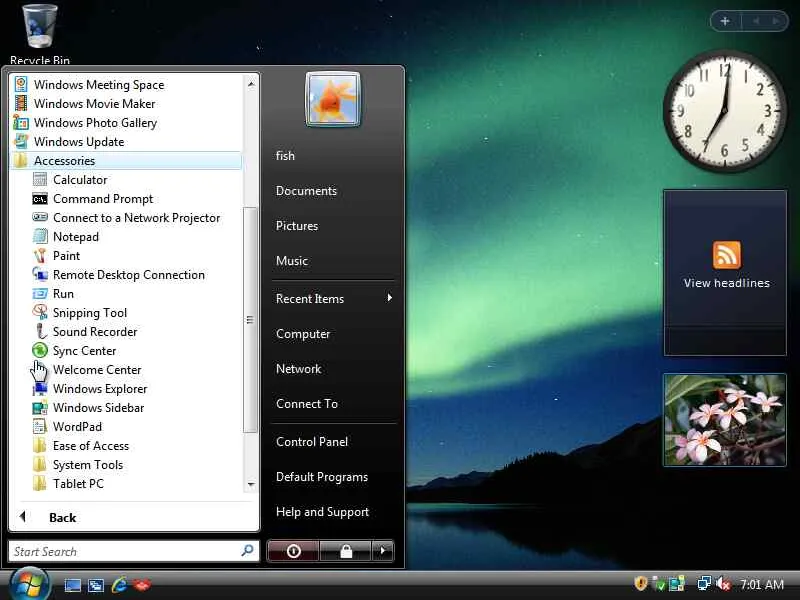
Task: Launch the WordPad icon
Action: [x=40, y=427]
